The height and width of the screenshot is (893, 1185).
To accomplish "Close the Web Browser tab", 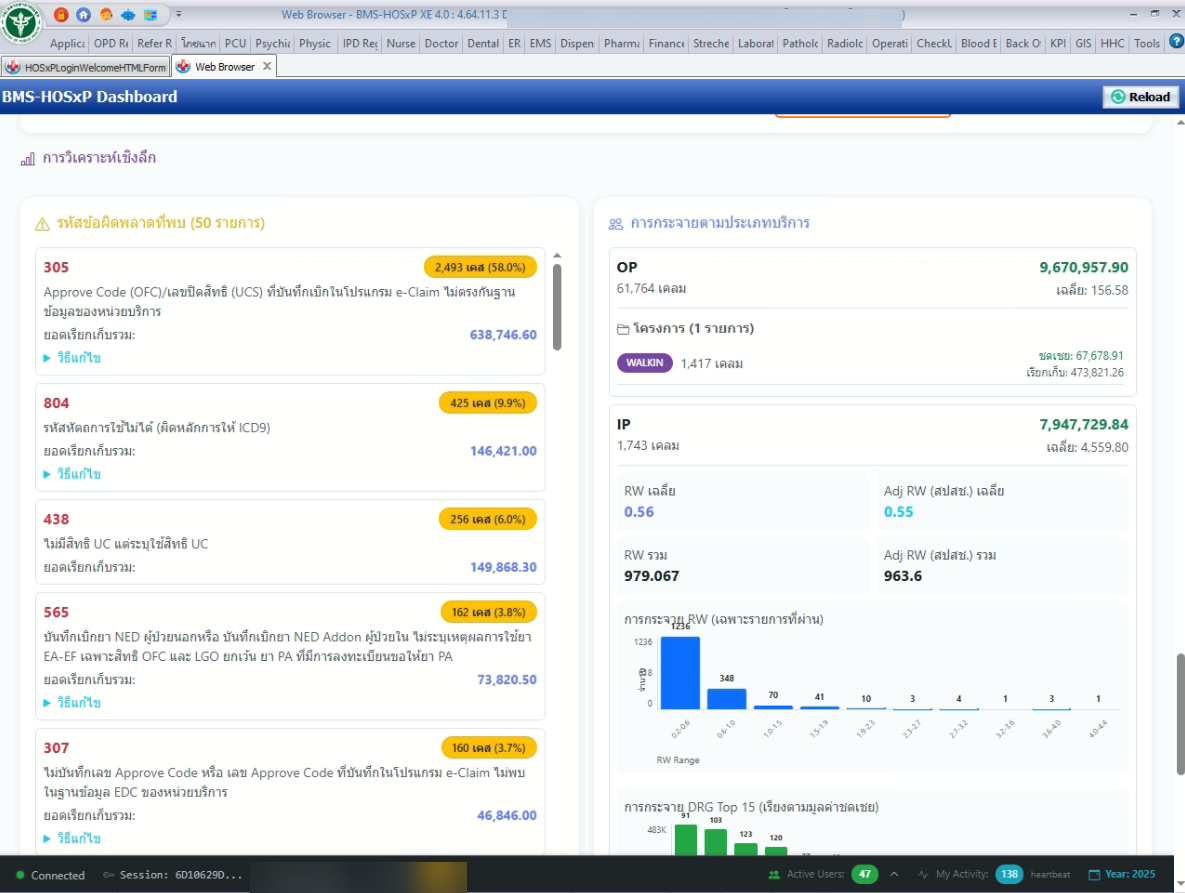I will click(267, 67).
